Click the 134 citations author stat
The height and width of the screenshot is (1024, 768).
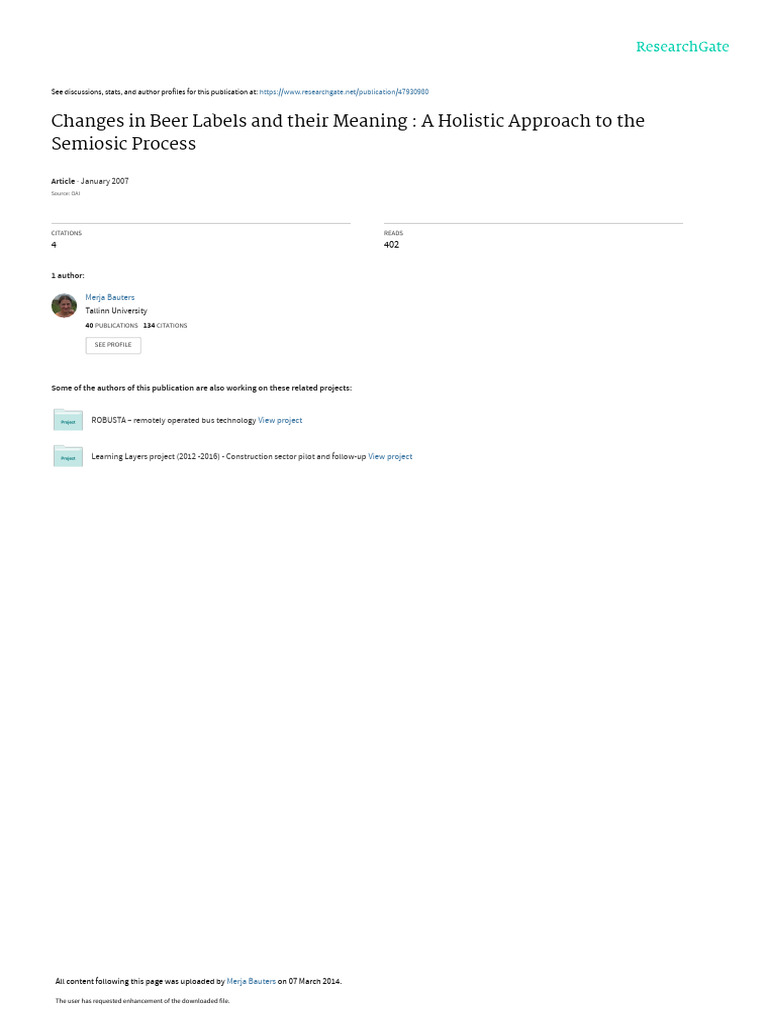tap(165, 325)
